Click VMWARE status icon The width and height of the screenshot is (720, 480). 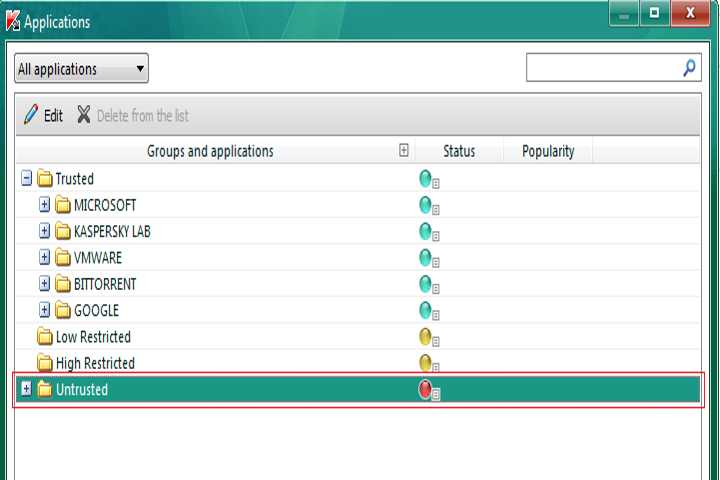click(429, 258)
